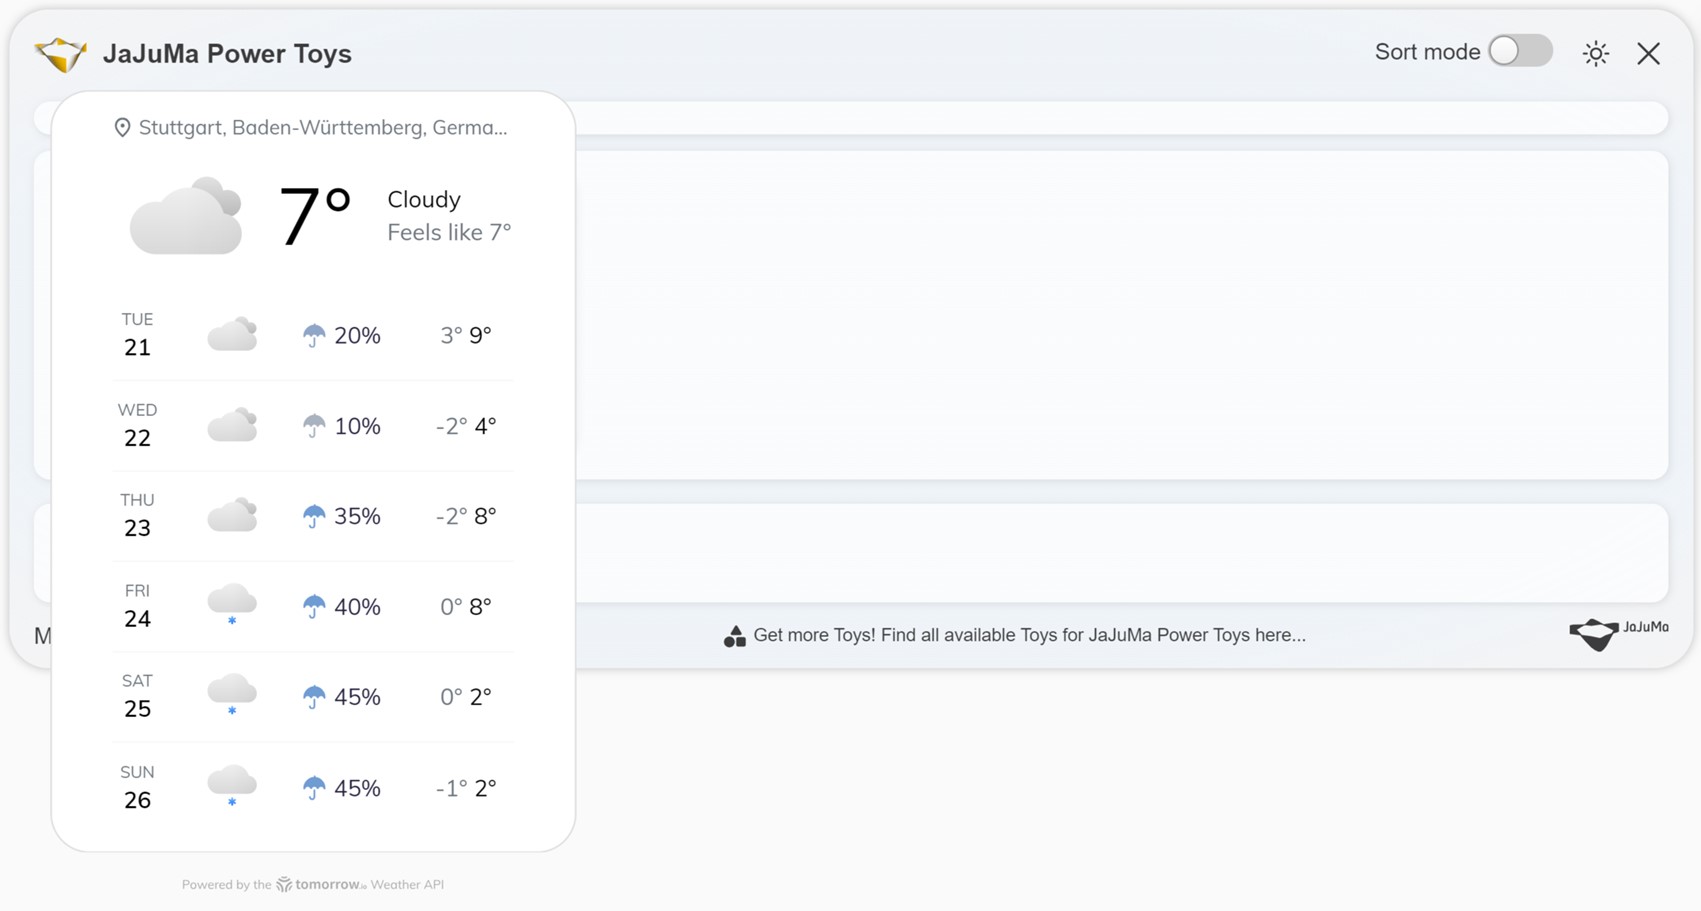Viewport: 1701px width, 911px height.
Task: Click the cloud icon for Tuesday 21
Action: click(x=232, y=334)
